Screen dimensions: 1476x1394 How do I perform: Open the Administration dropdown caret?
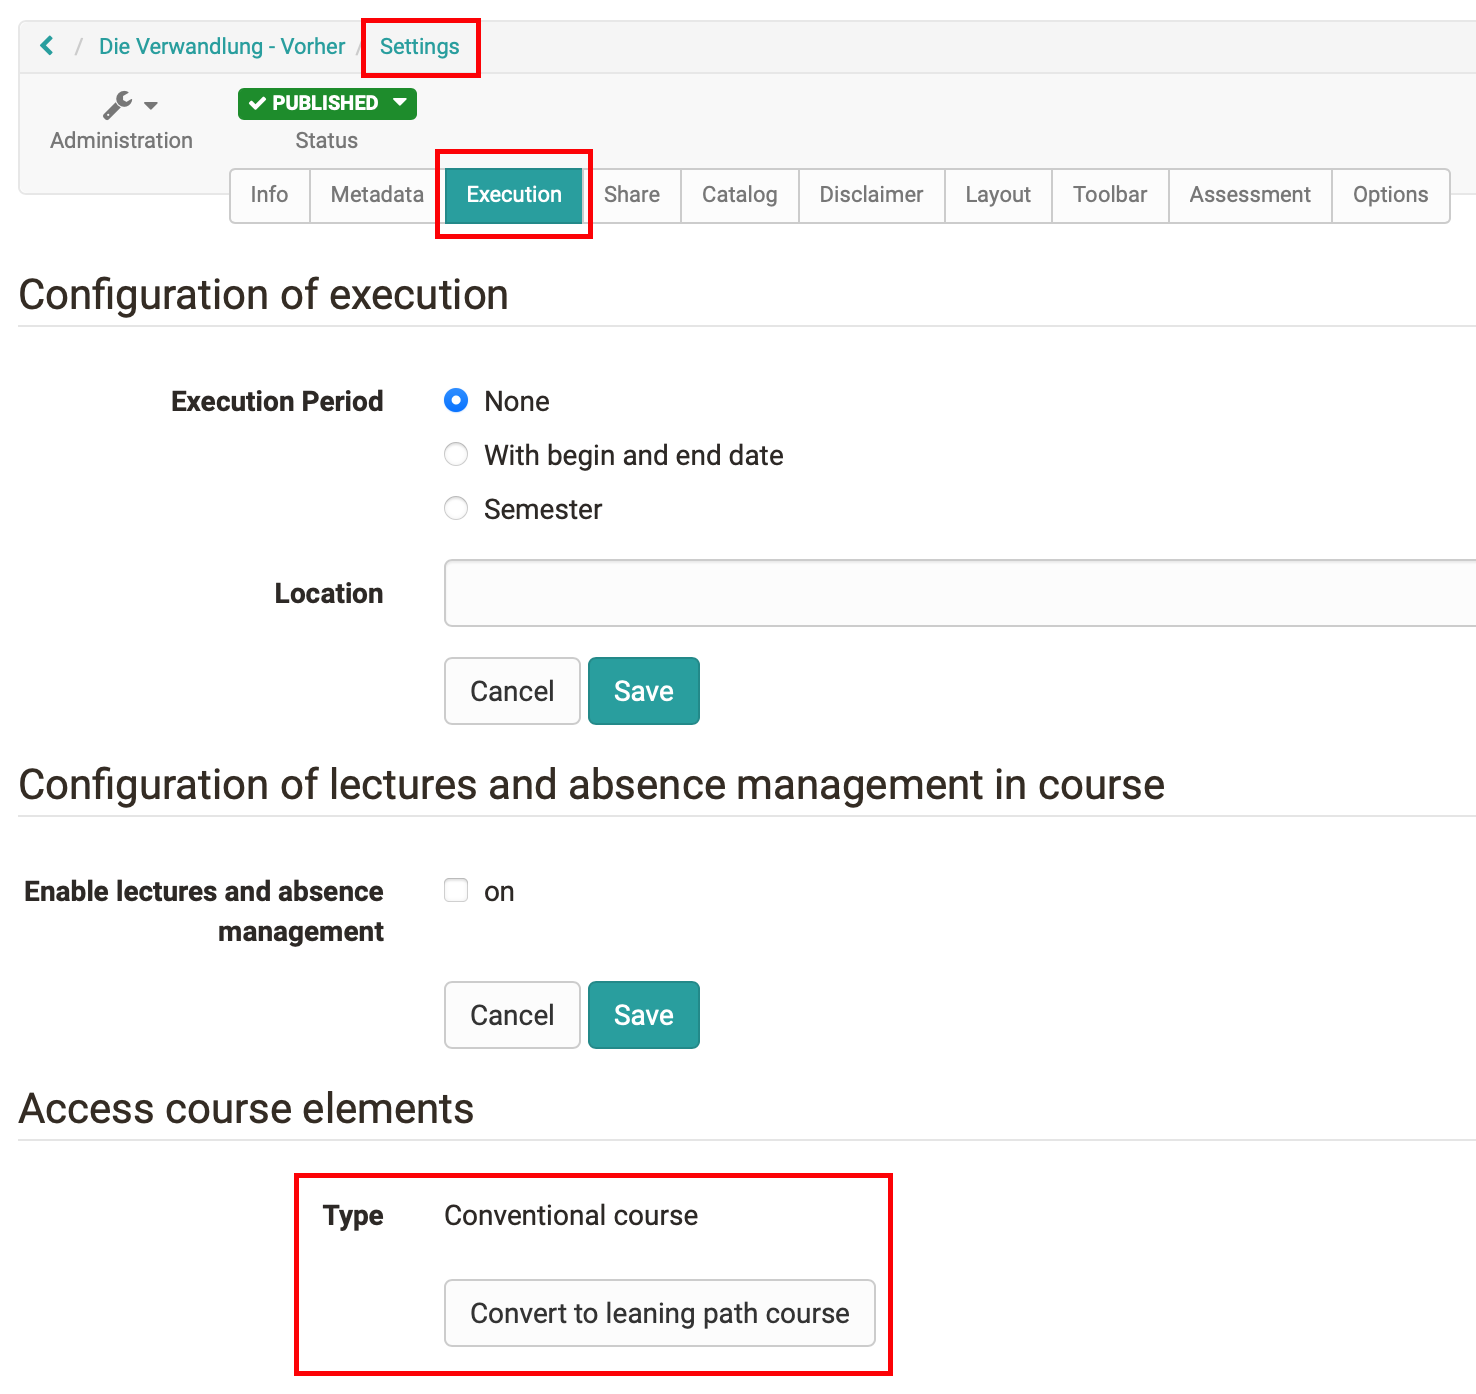click(151, 107)
